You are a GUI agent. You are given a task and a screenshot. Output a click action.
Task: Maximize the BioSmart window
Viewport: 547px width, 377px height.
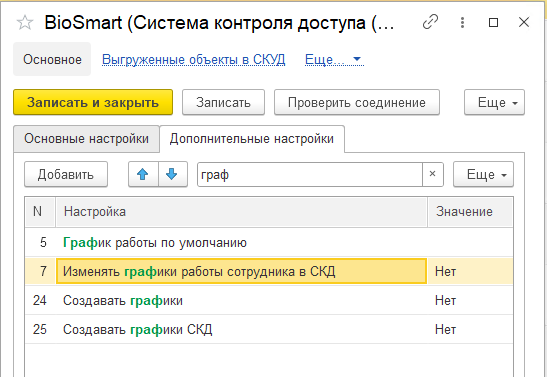tap(493, 23)
